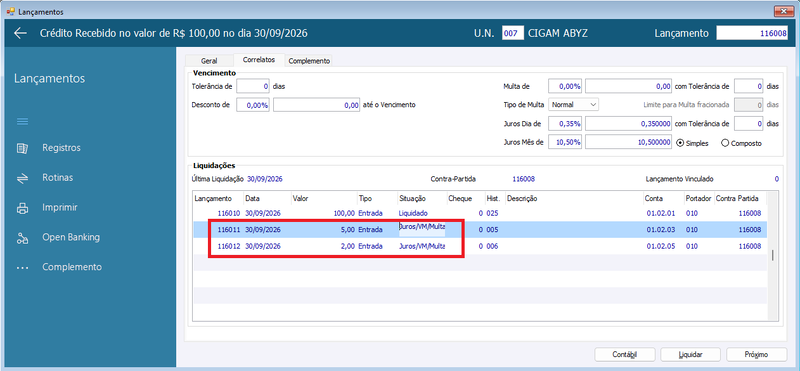Click account 01.02.01 cell
This screenshot has height=371, width=800.
tap(661, 213)
